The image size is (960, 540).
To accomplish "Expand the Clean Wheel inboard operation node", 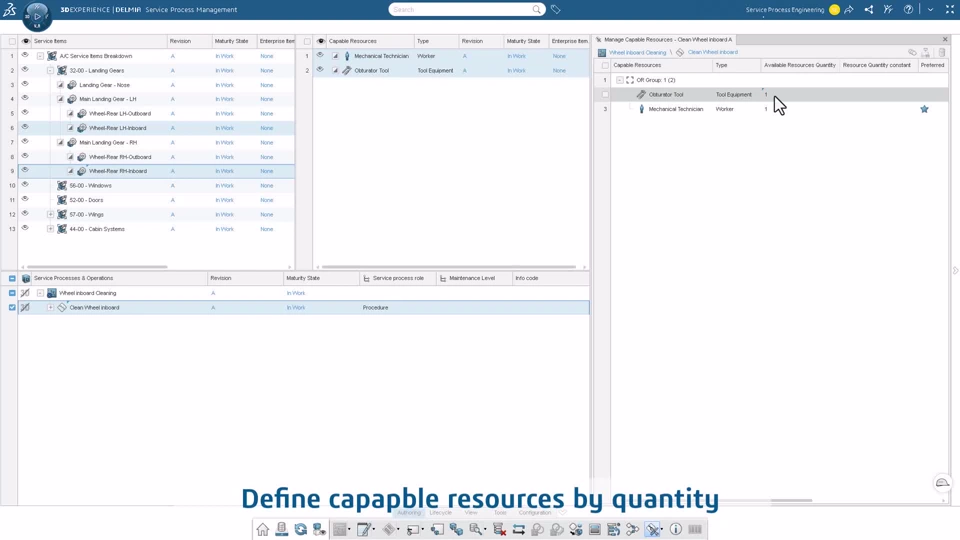I will (50, 307).
